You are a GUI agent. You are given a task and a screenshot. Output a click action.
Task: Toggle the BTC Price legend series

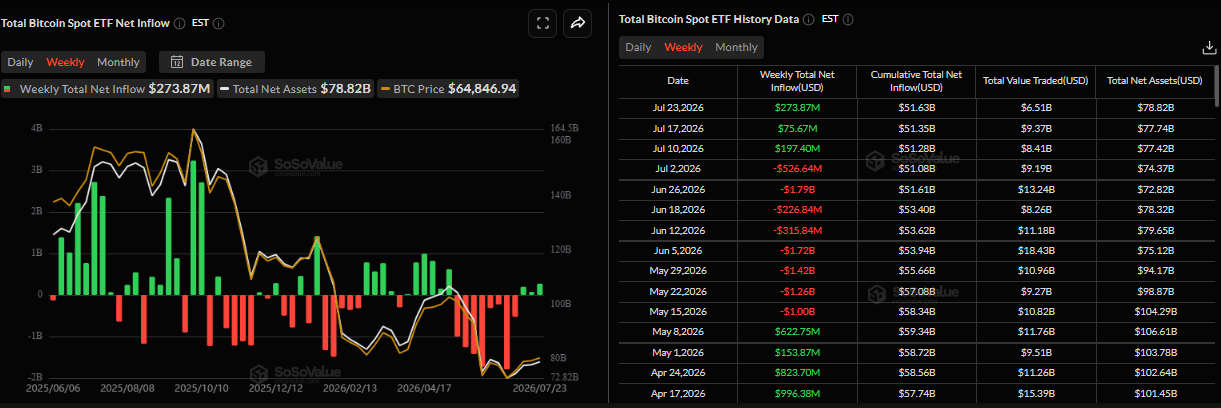click(448, 89)
